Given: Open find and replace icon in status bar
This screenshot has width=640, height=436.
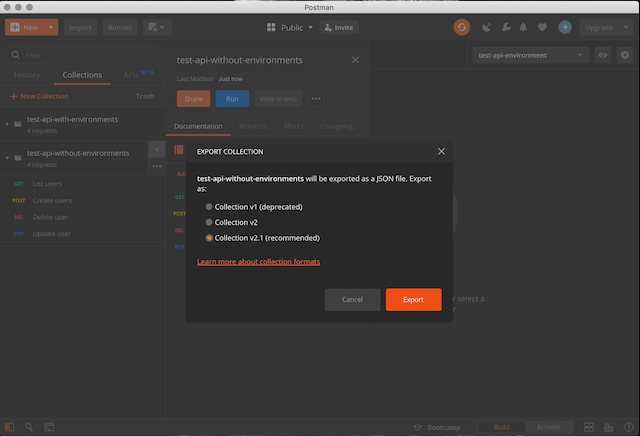Looking at the screenshot, I should pos(29,427).
